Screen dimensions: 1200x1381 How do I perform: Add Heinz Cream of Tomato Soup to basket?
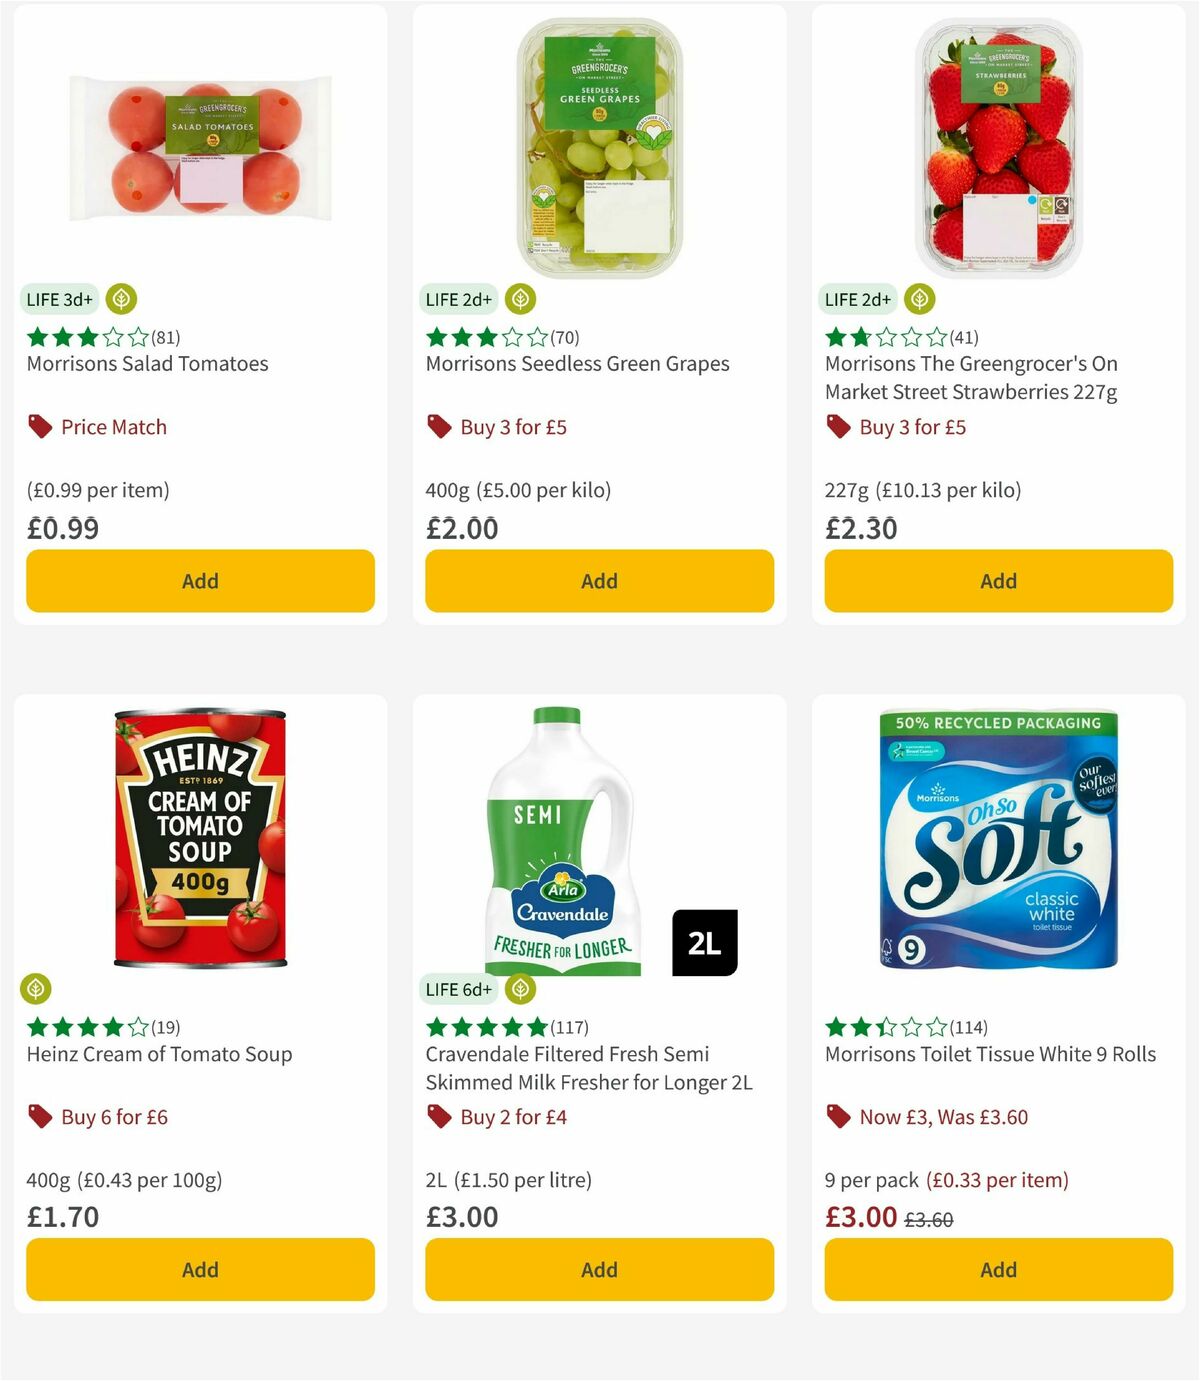click(x=199, y=1269)
